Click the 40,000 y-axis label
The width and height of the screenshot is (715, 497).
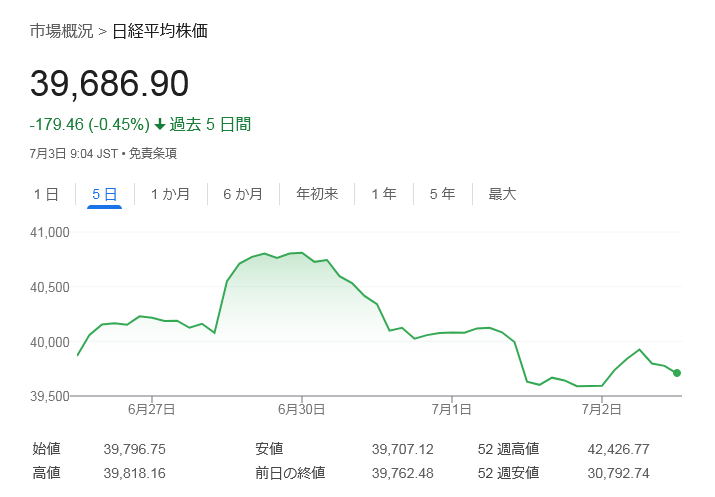(50, 342)
